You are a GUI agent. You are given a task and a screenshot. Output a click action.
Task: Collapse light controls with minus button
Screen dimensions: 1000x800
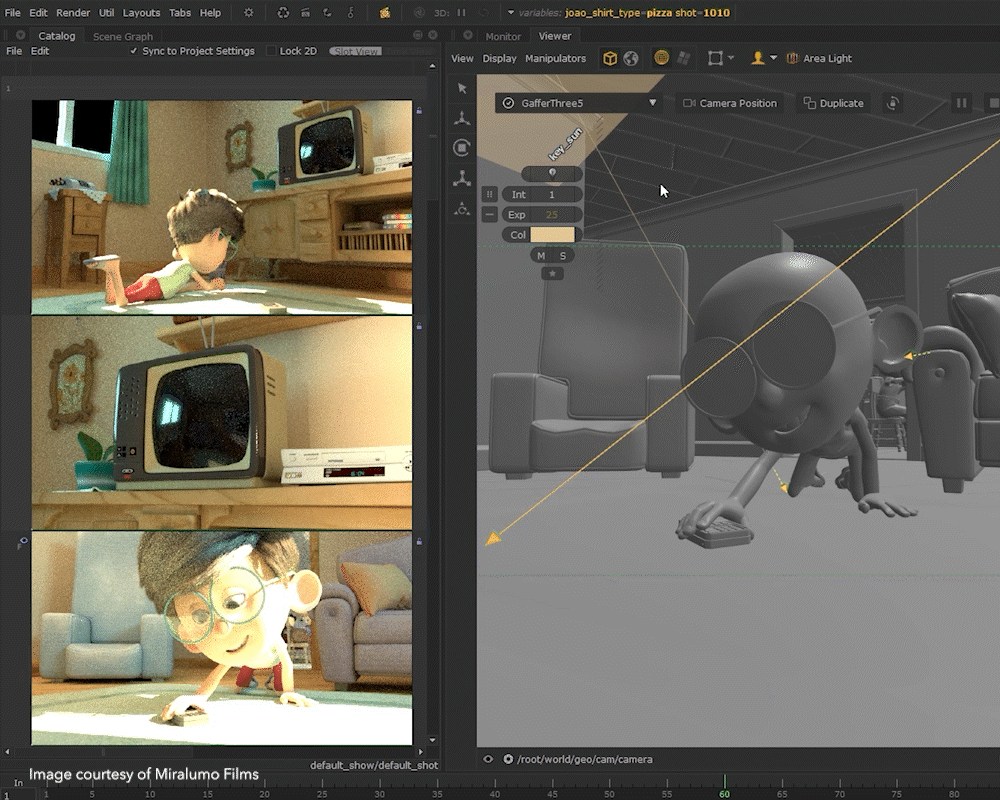[x=489, y=214]
